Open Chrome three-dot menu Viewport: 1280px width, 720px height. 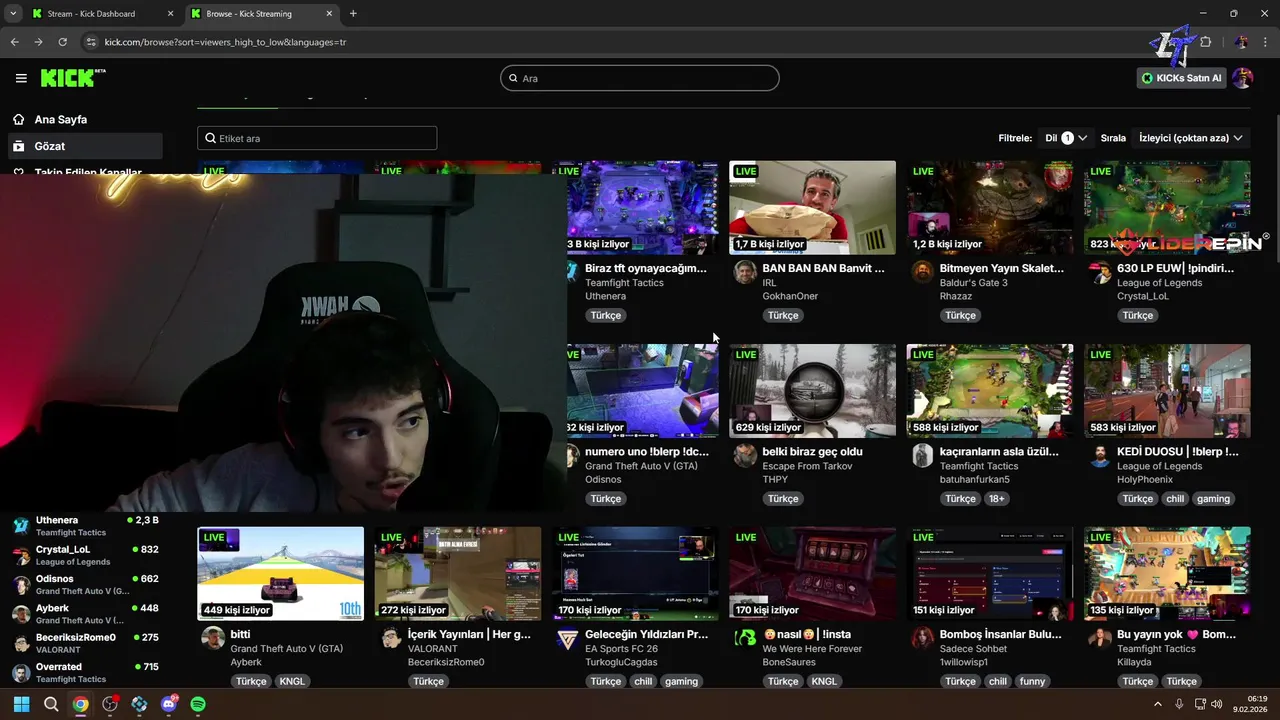coord(1264,42)
